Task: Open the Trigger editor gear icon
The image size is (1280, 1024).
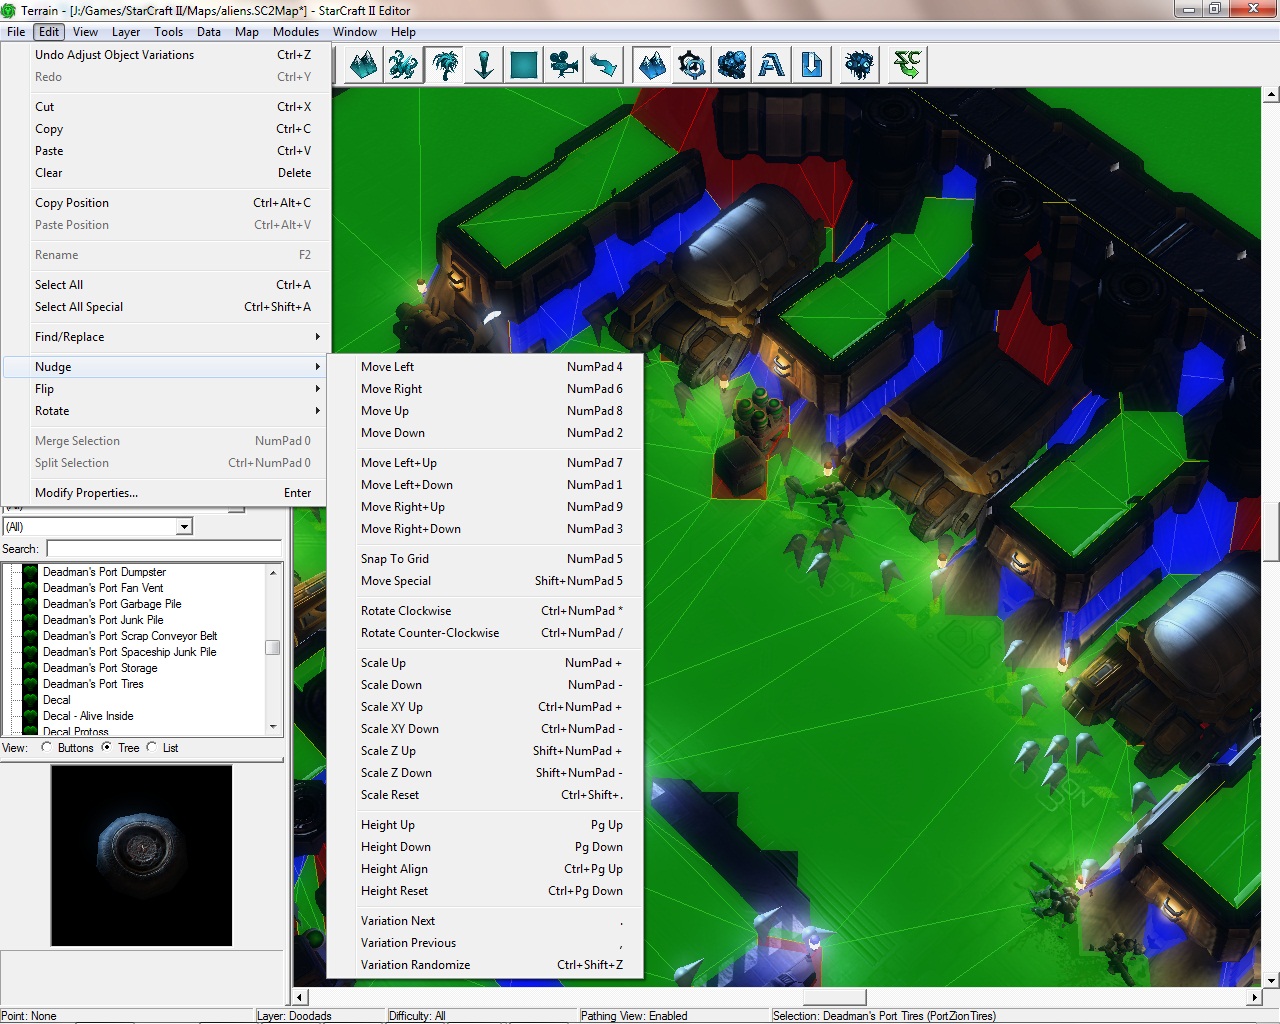Action: point(691,66)
